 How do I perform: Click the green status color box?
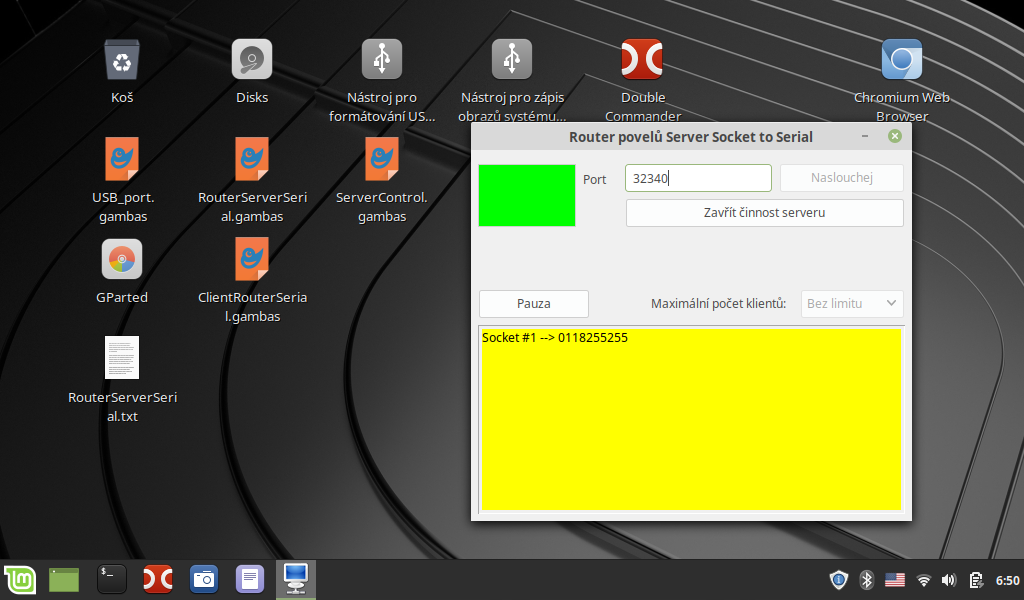pos(527,196)
